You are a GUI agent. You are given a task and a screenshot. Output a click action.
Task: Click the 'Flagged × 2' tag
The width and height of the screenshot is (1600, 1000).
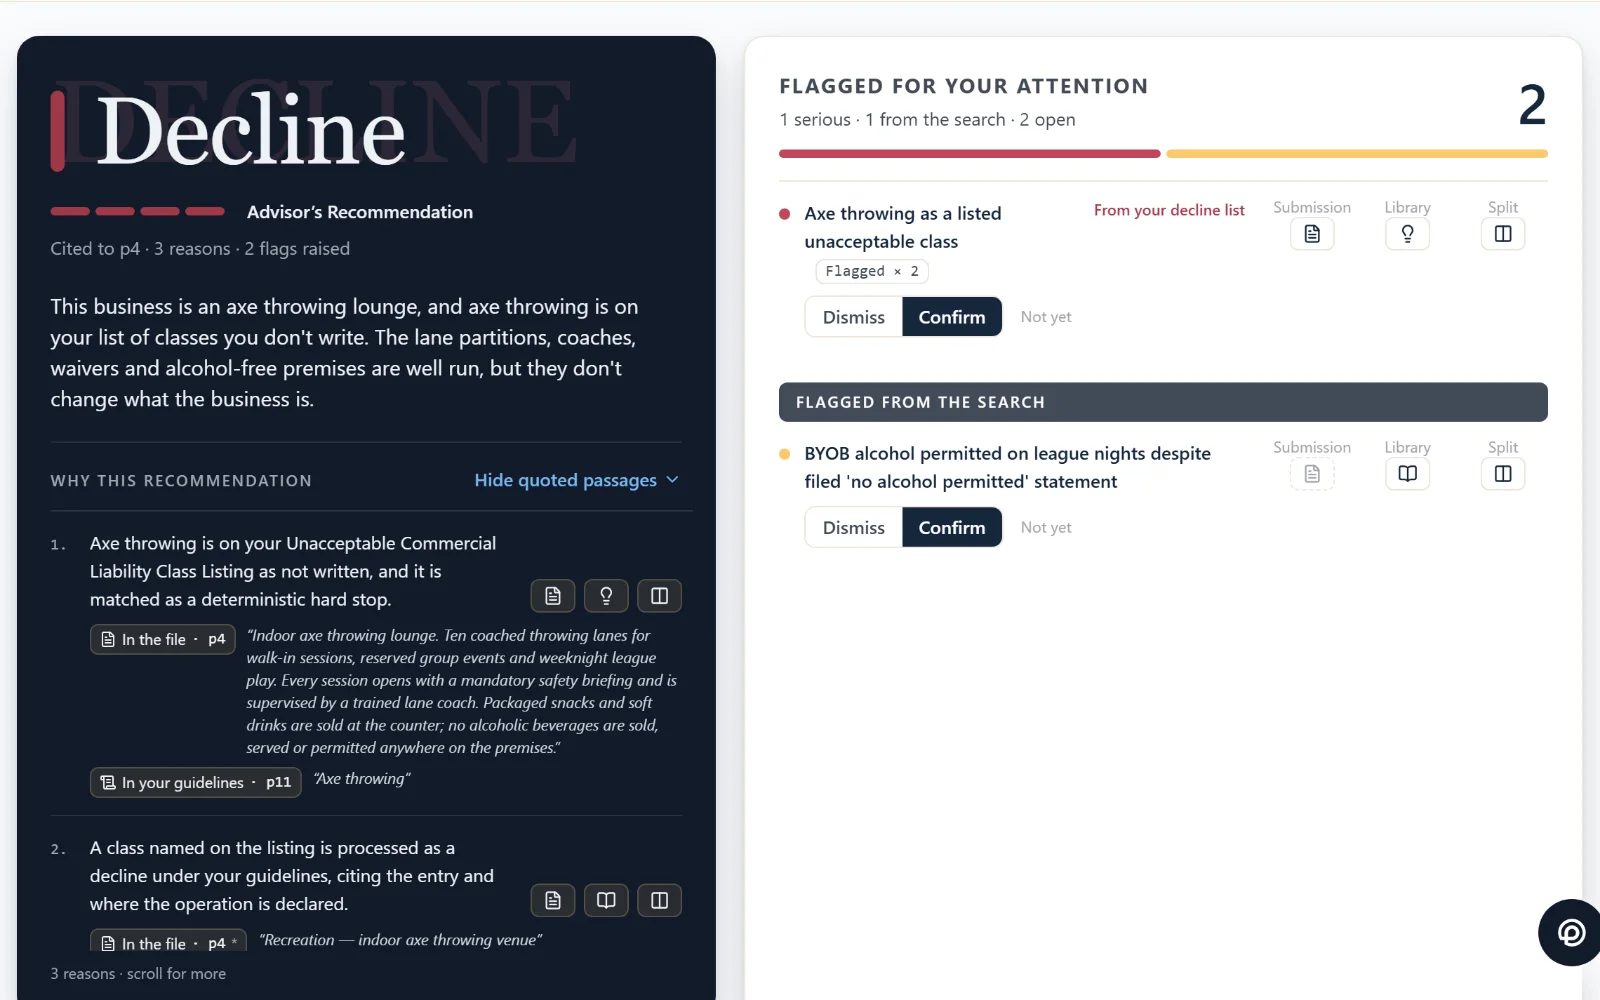872,271
